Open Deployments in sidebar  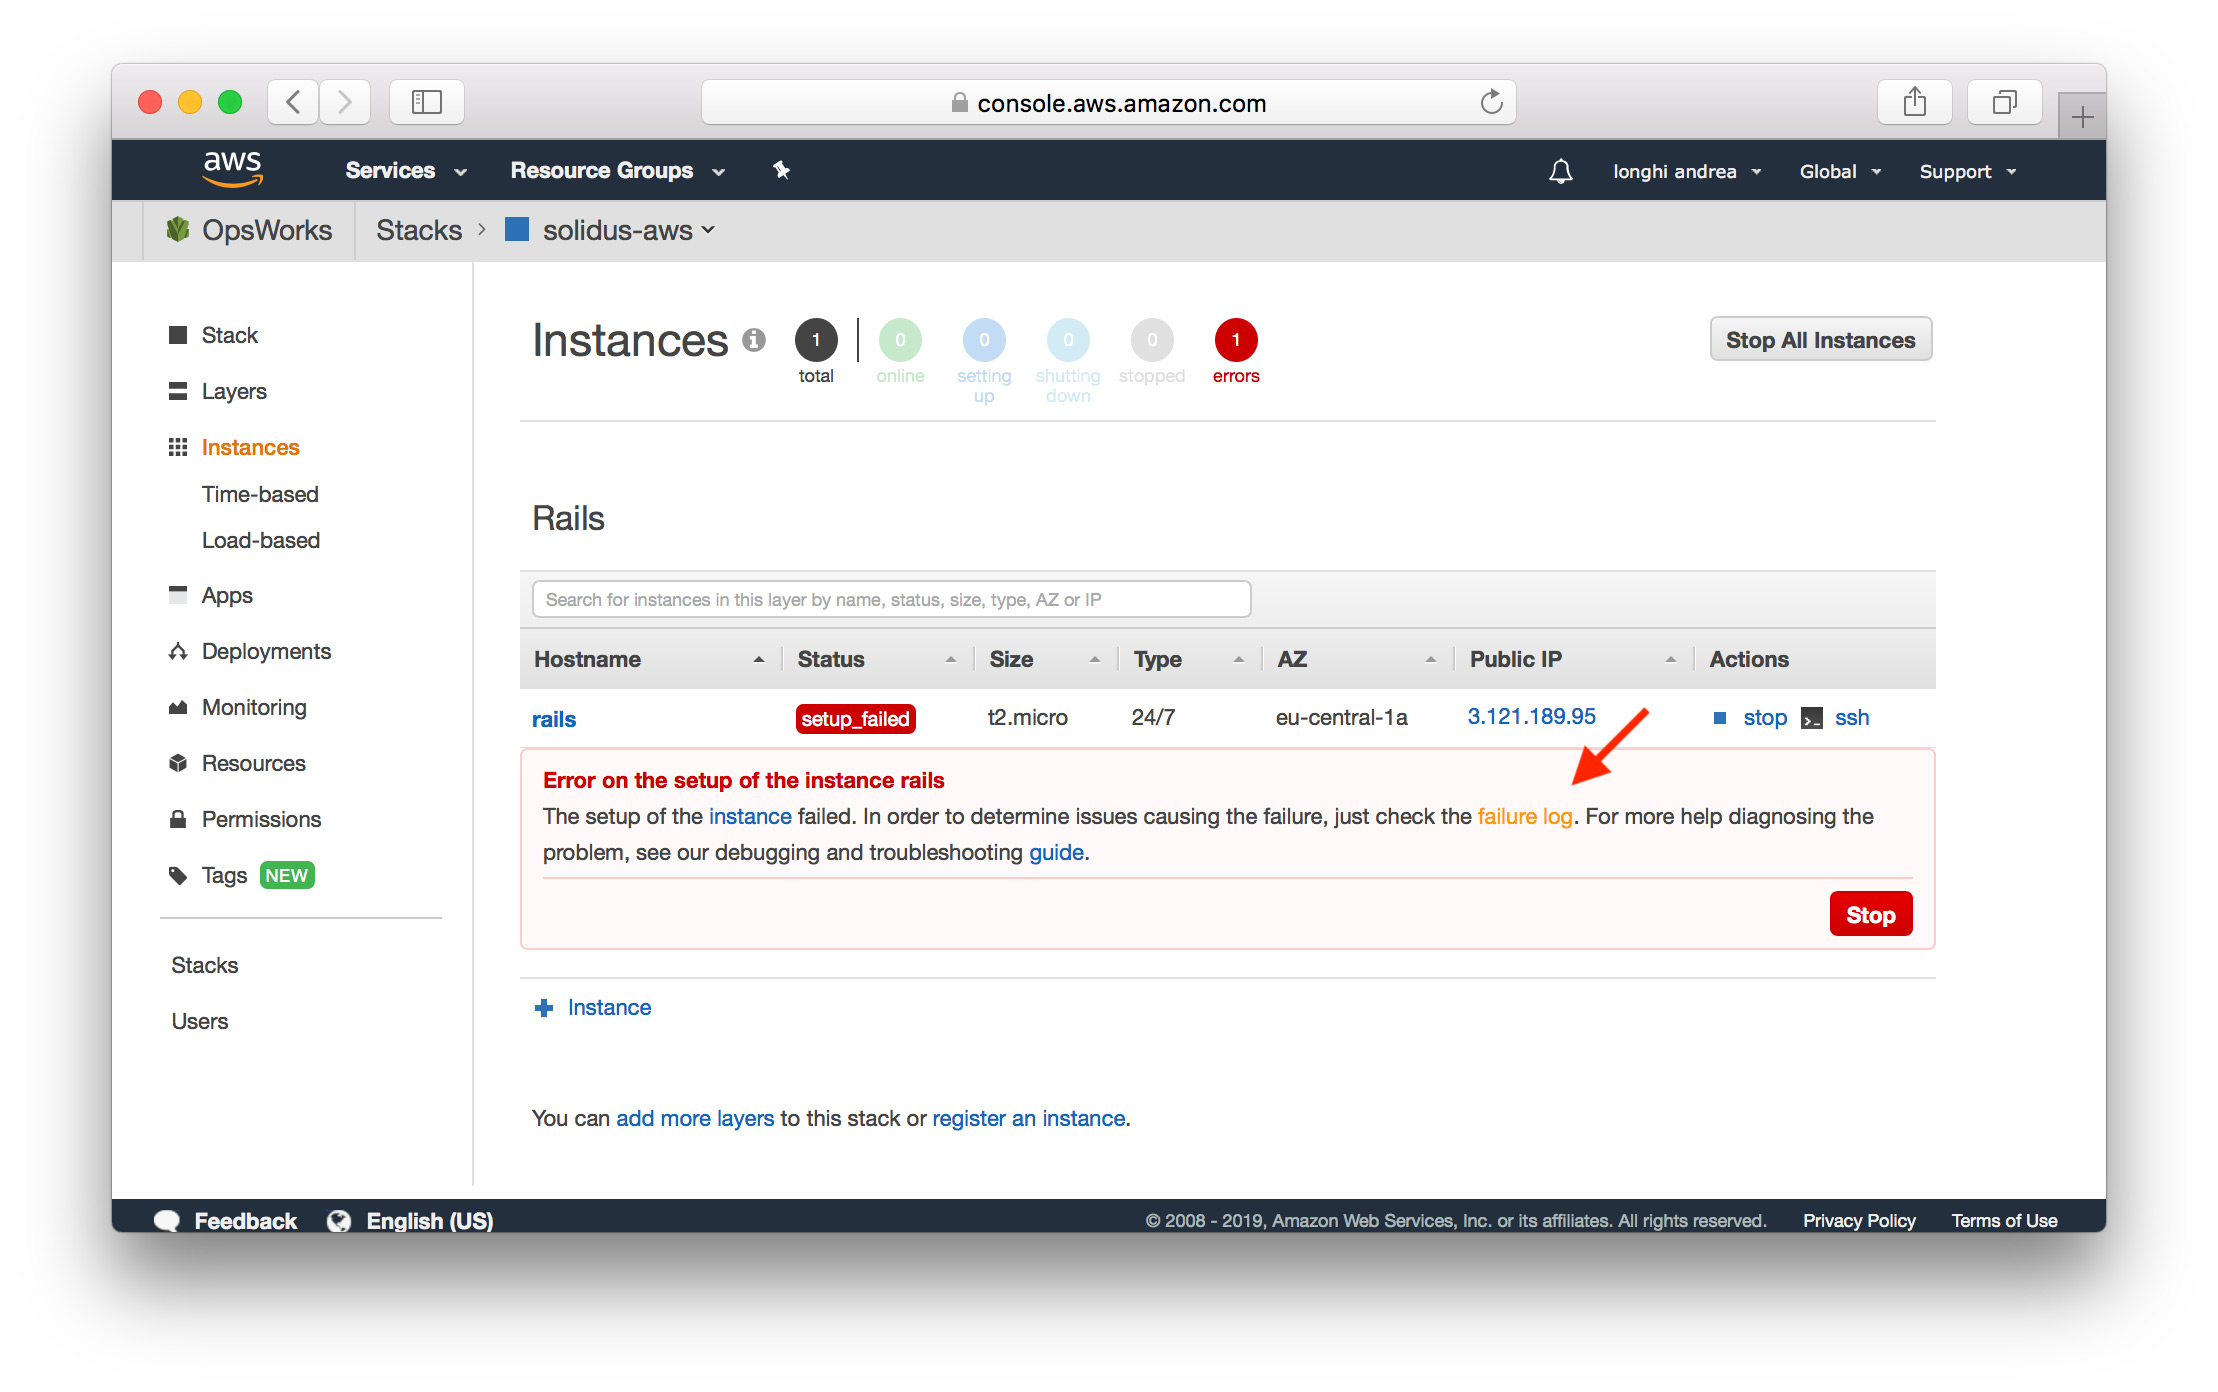pyautogui.click(x=266, y=651)
